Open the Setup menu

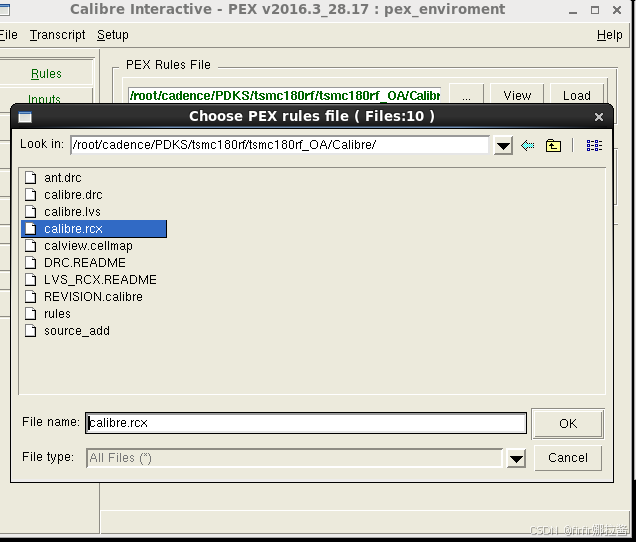pos(113,35)
